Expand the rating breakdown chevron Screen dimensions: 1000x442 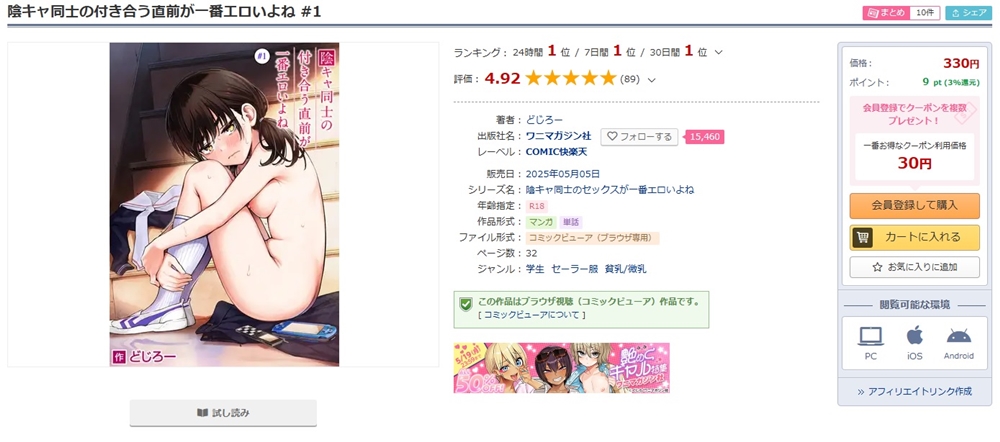point(651,80)
